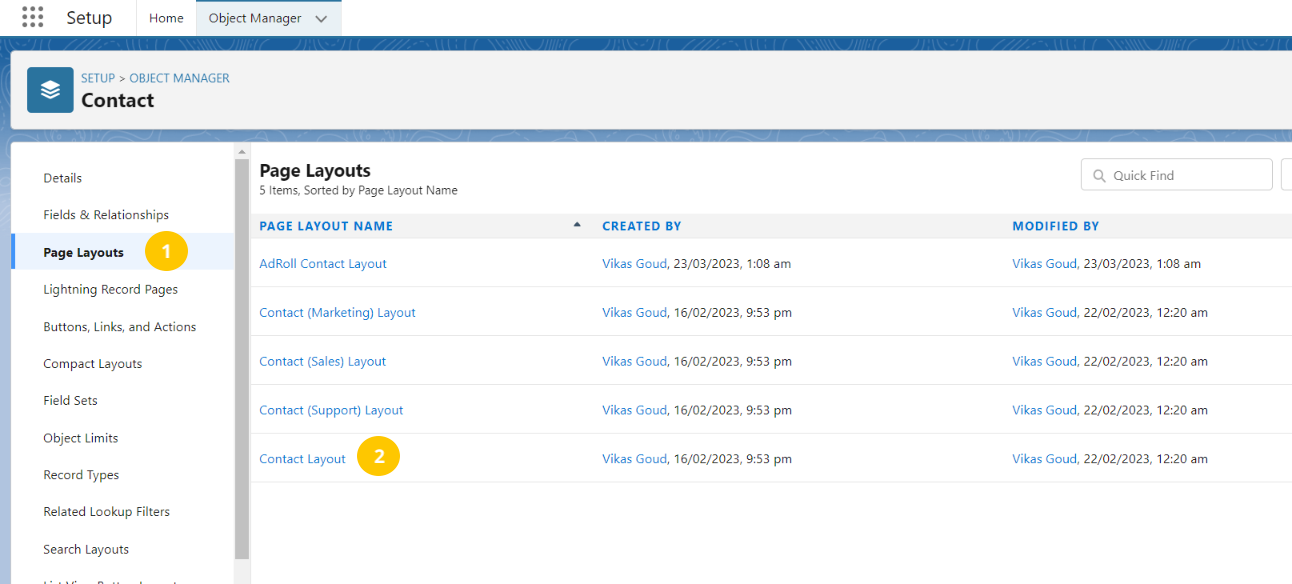Click the '5 Items, Sorted by Page Layout Name' text
Image resolution: width=1292 pixels, height=584 pixels.
(x=358, y=190)
